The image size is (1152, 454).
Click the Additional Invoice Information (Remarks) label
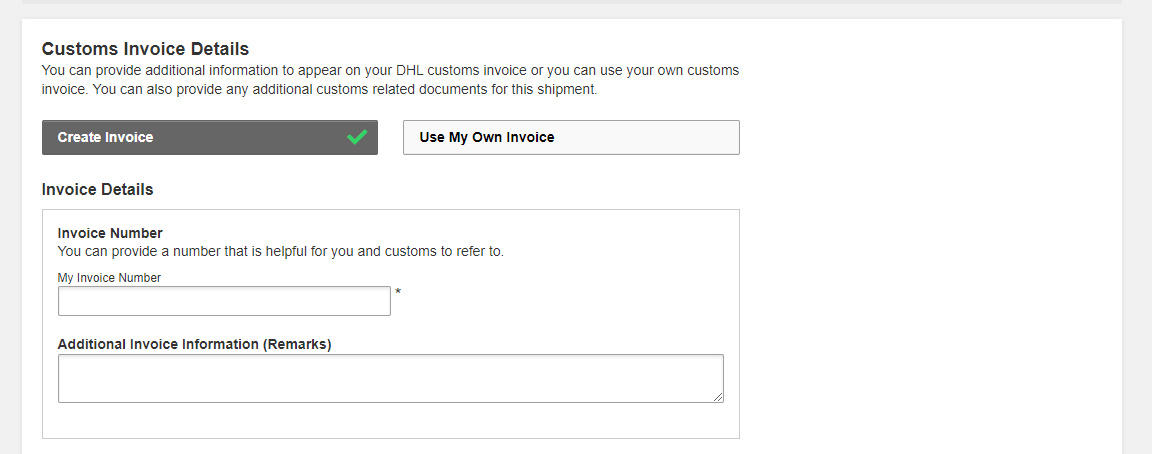(x=194, y=344)
